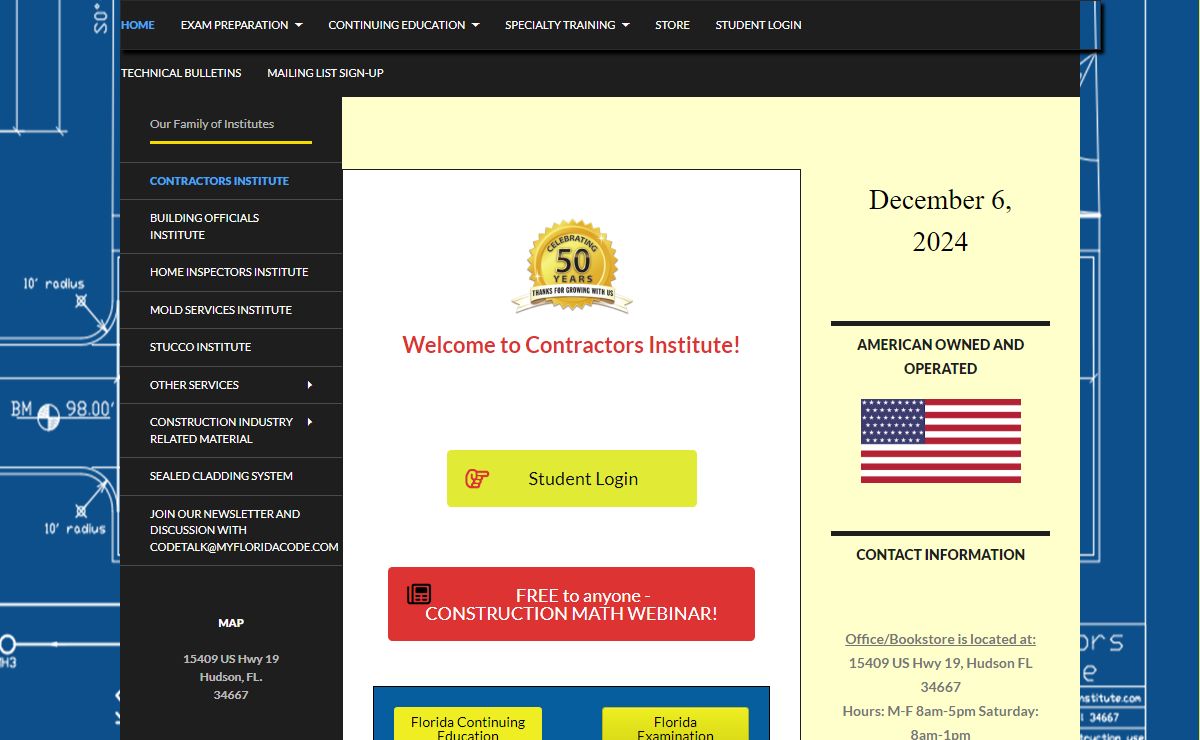Viewport: 1200px width, 740px height.
Task: Click the MAP heading in sidebar
Action: 231,623
